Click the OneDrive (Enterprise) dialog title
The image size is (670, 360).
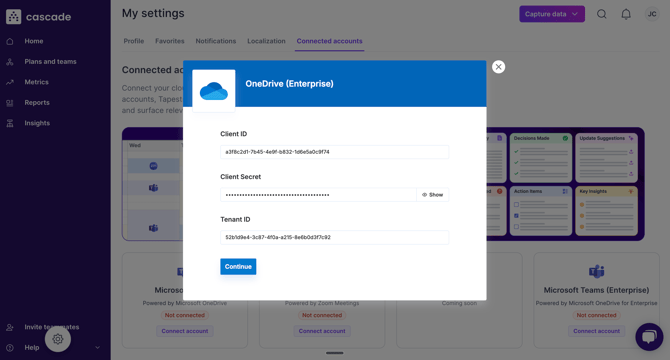(x=289, y=84)
